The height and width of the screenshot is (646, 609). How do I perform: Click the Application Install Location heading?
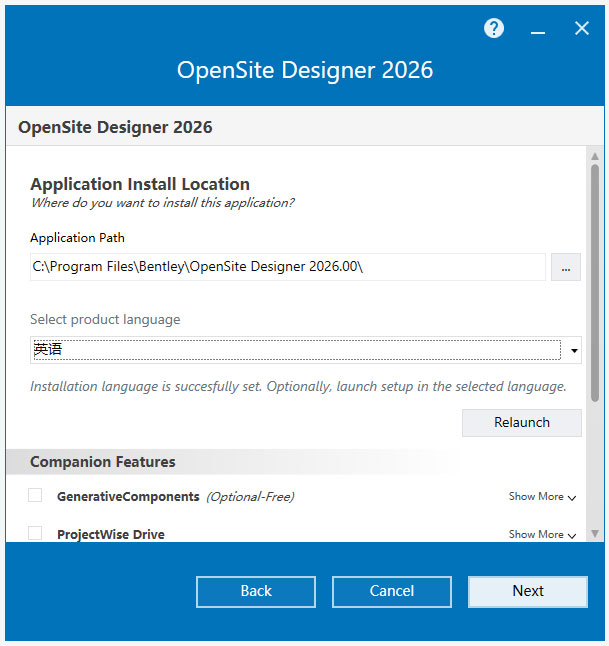pyautogui.click(x=140, y=184)
